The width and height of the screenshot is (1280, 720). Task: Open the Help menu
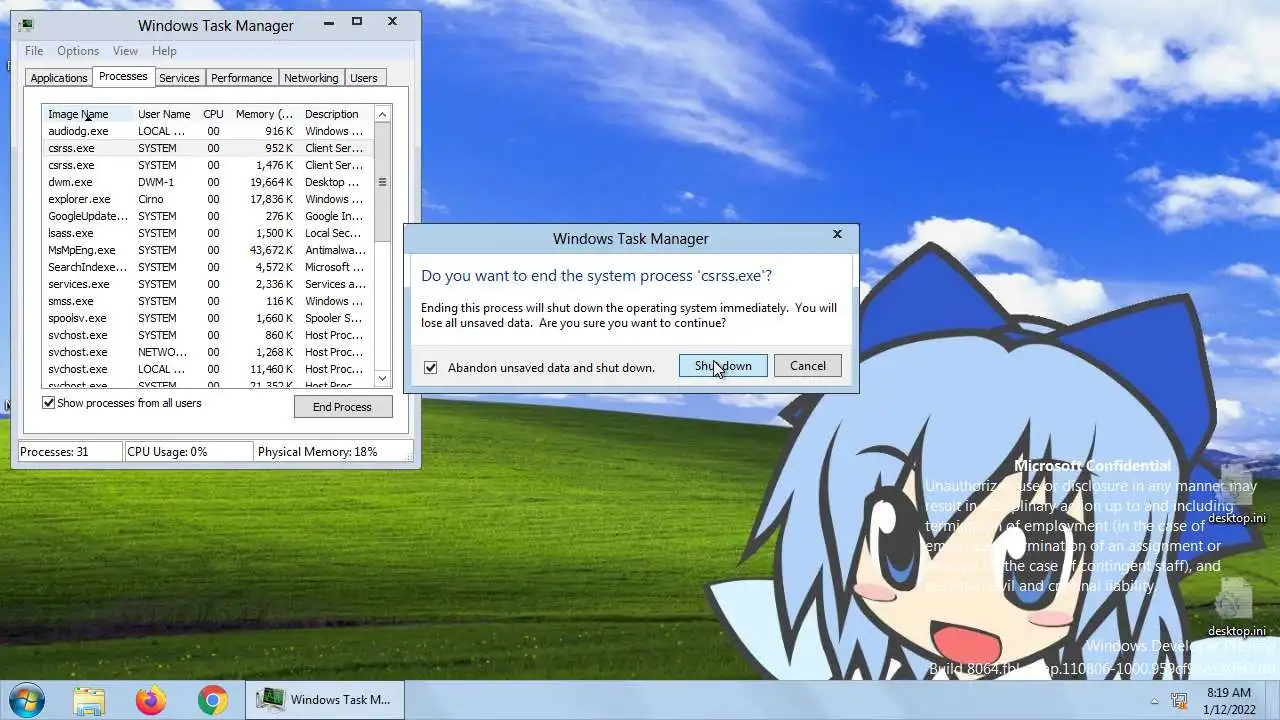pyautogui.click(x=164, y=51)
